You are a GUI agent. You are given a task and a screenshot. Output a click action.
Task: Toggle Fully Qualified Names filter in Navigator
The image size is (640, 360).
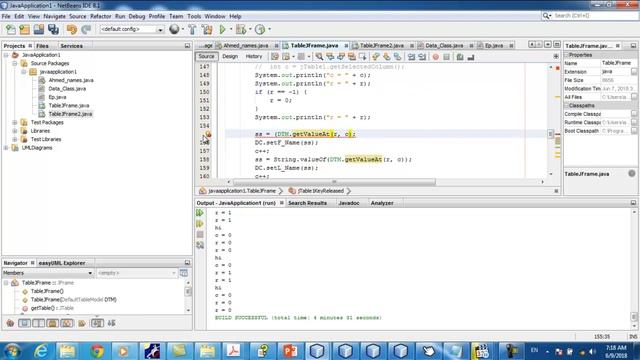[82, 323]
